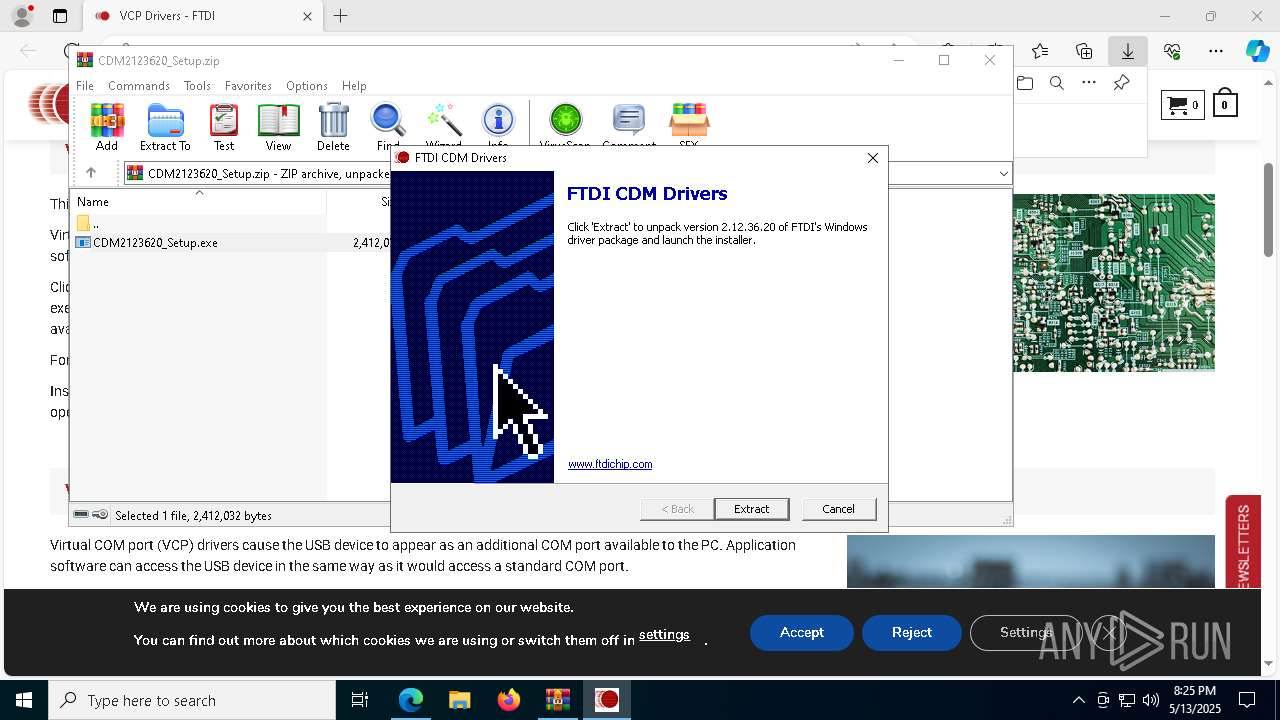This screenshot has height=720, width=1280.
Task: Click the Windows Start button
Action: [x=24, y=700]
